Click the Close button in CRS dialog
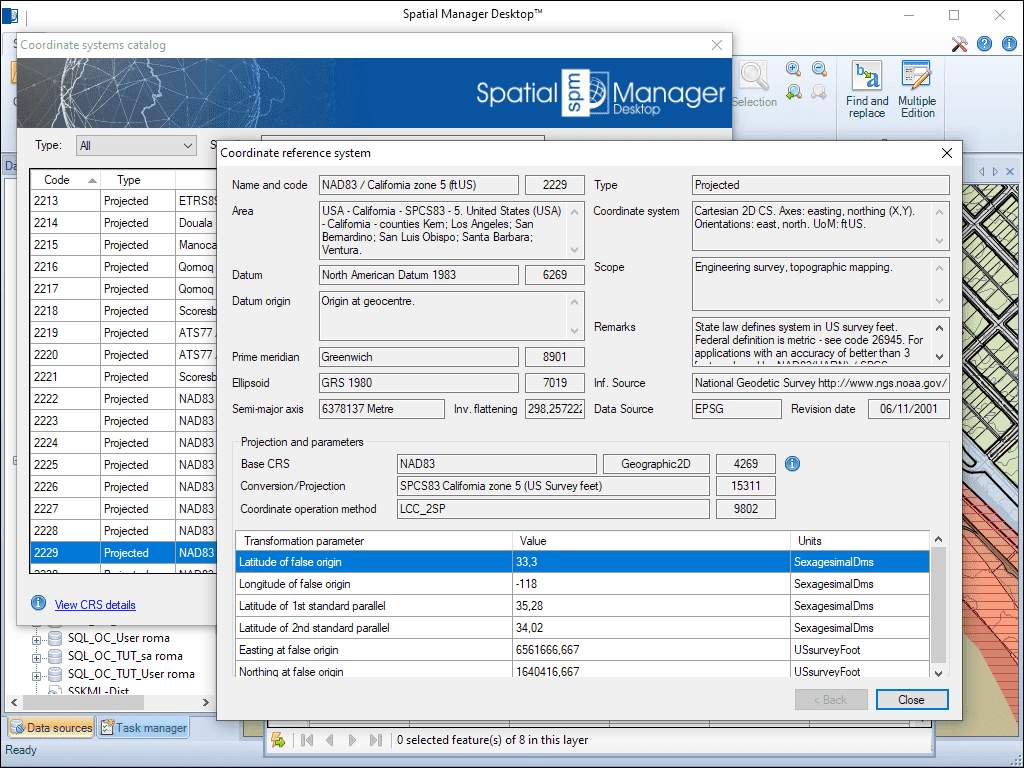 [912, 699]
